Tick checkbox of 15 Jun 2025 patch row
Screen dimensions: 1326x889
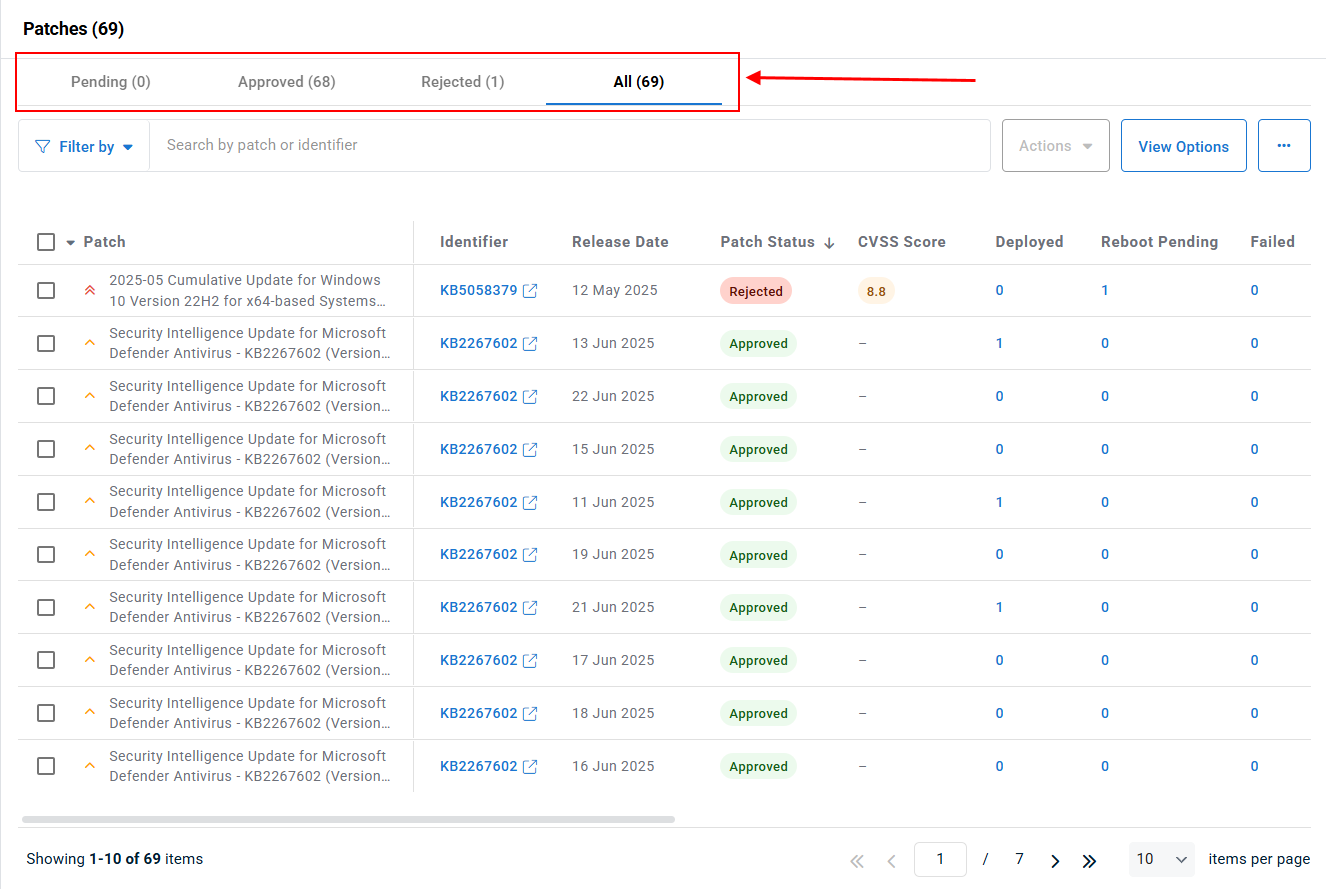[x=46, y=449]
